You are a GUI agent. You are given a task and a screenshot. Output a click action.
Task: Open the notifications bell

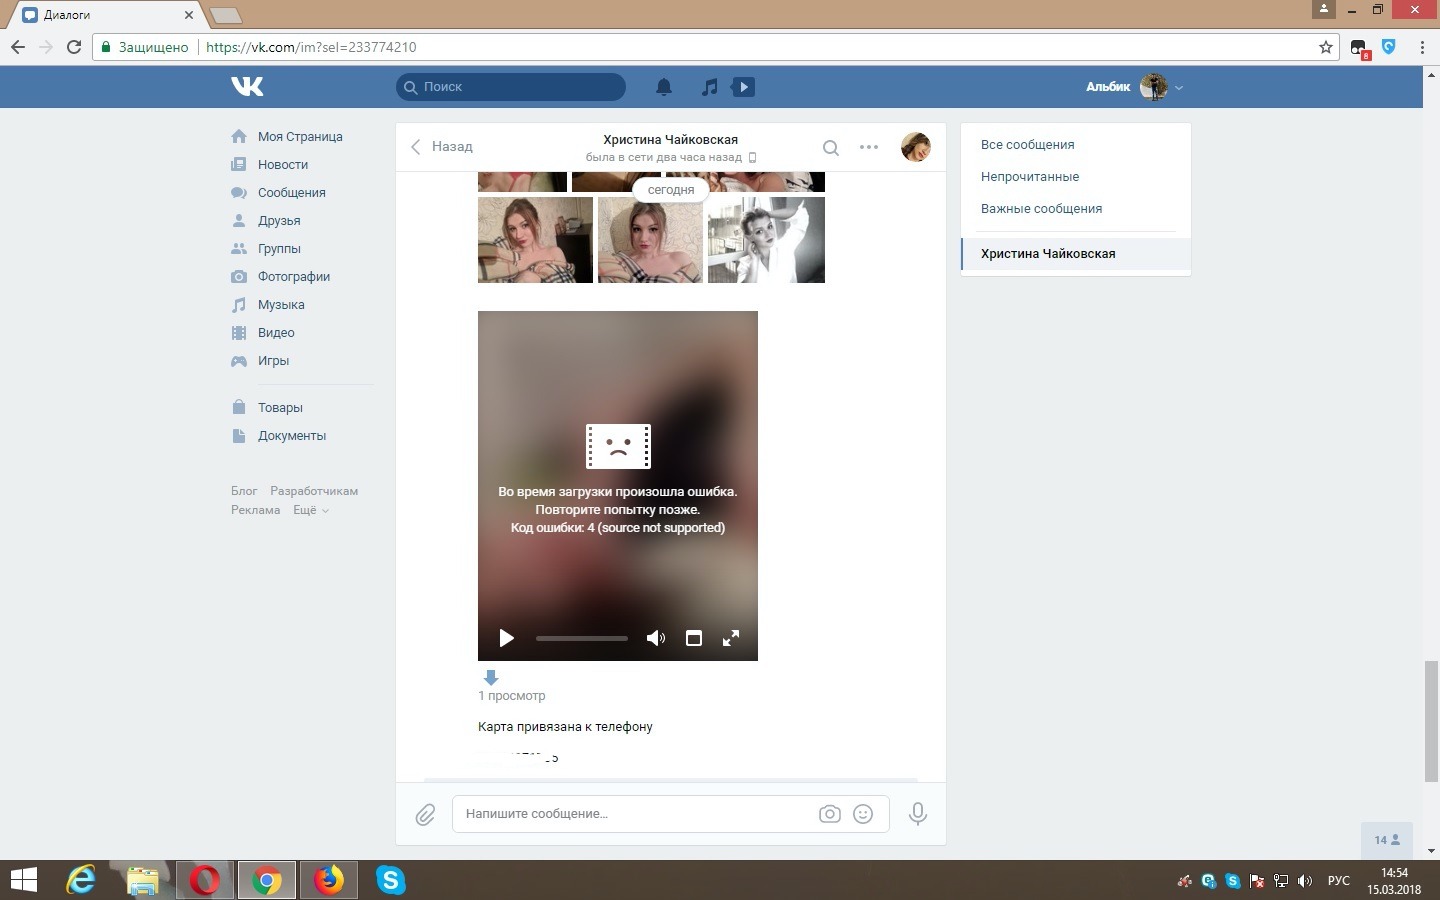664,87
